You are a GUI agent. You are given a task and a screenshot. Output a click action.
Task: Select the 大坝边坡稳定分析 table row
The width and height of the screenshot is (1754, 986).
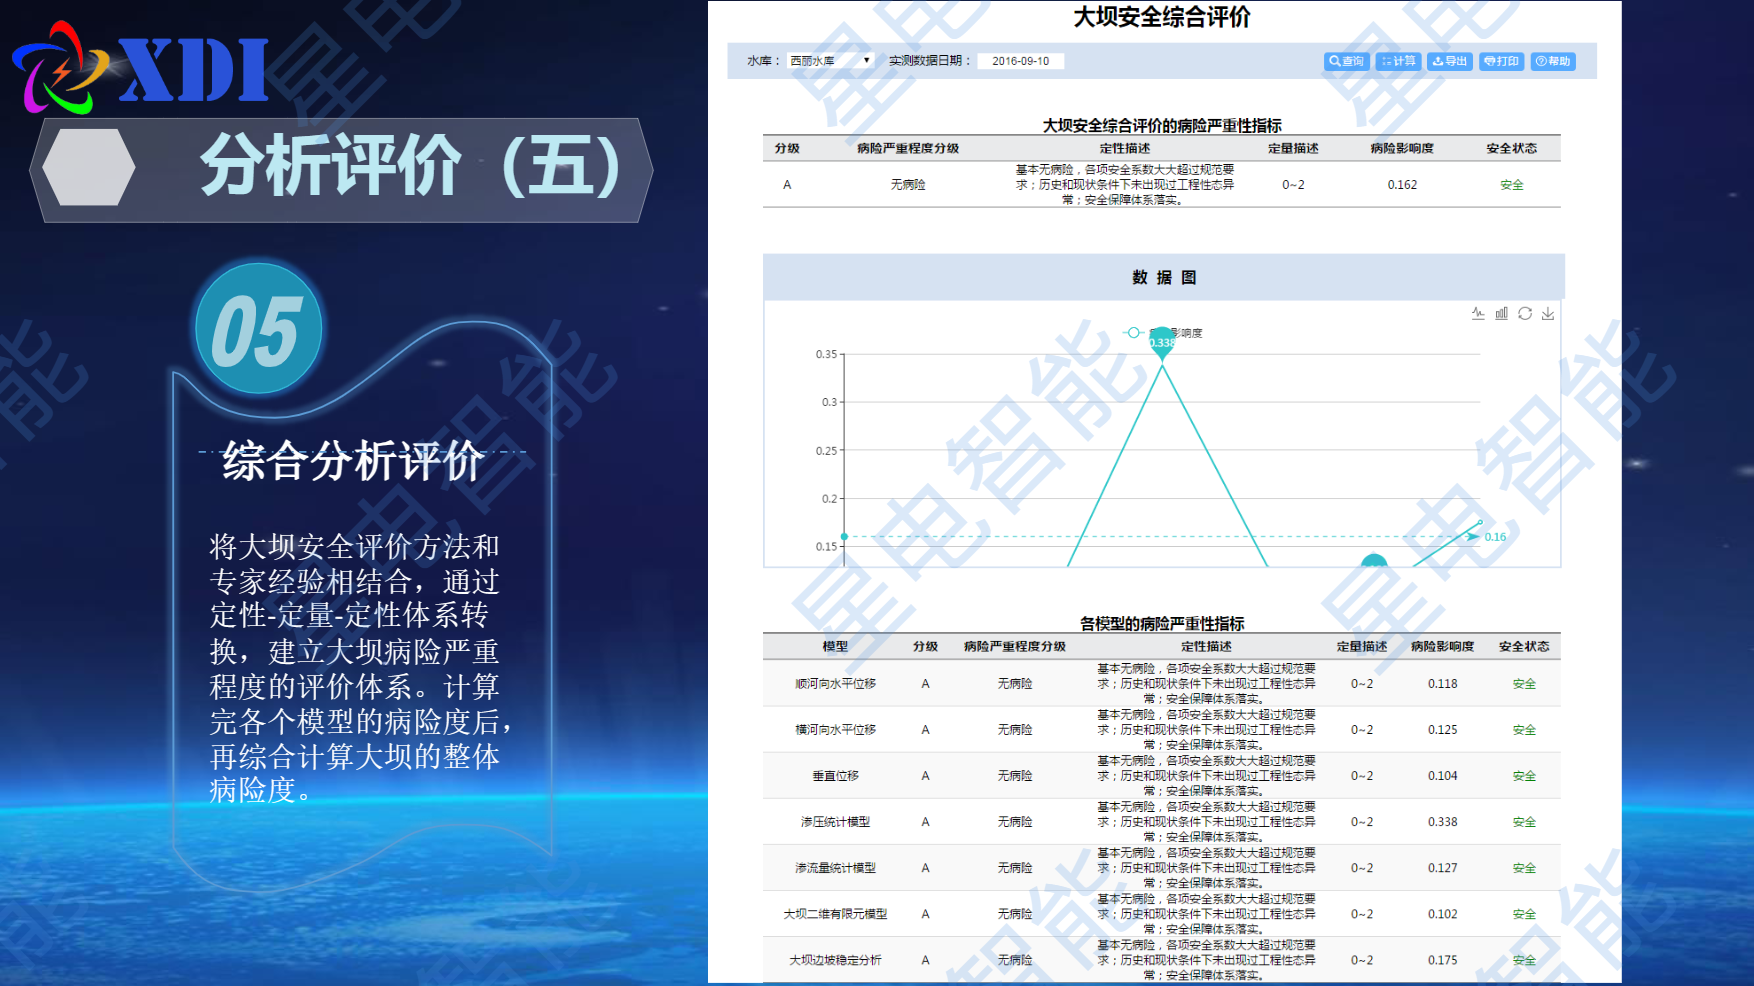coord(1161,960)
